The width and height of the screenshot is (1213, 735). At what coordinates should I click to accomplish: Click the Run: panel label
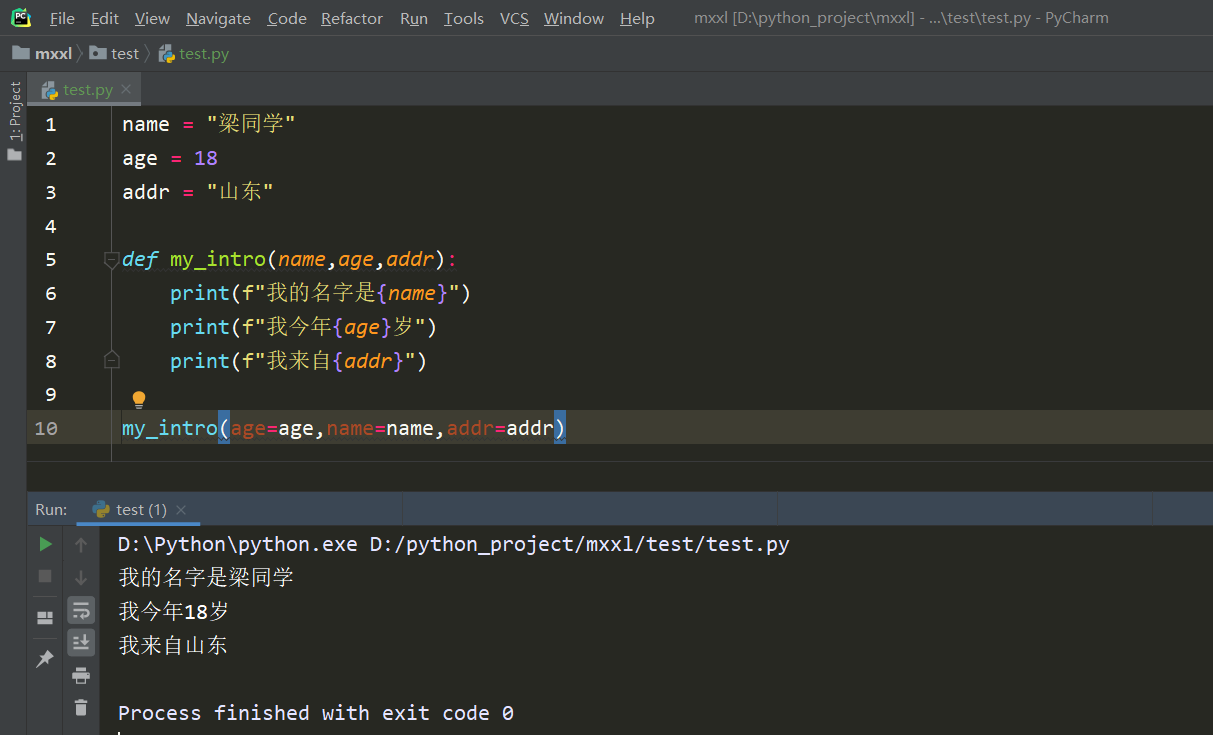click(x=51, y=510)
